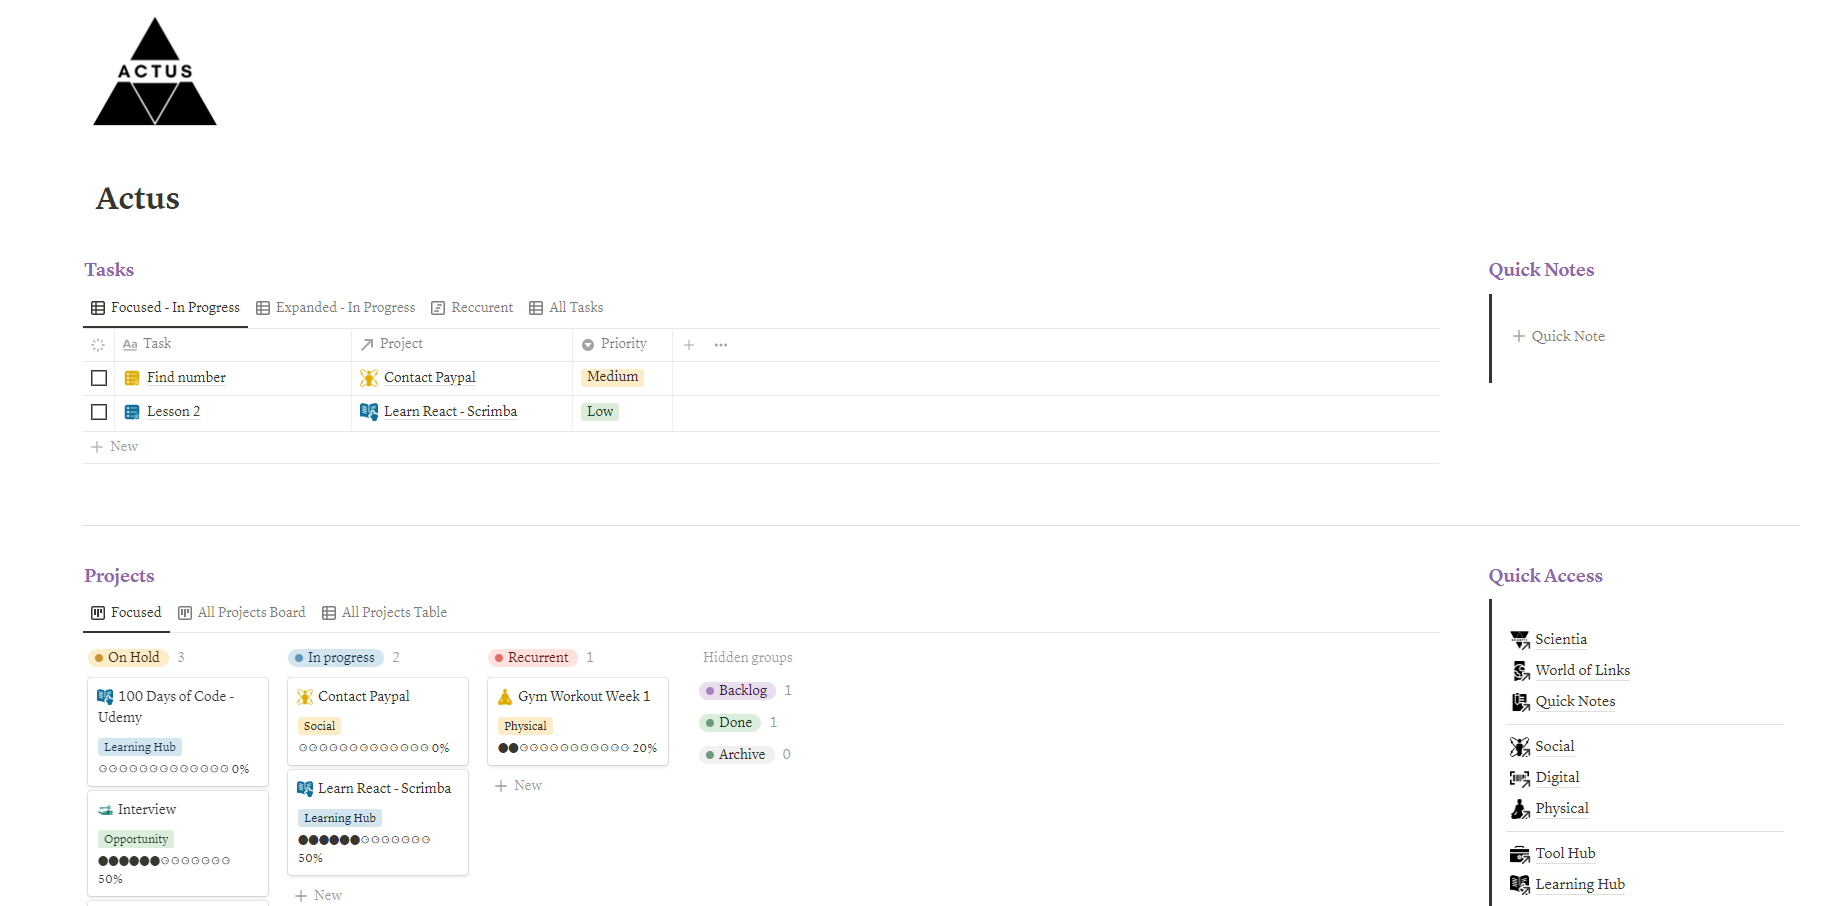Click the Quick Access heading
The width and height of the screenshot is (1836, 906).
(1545, 576)
